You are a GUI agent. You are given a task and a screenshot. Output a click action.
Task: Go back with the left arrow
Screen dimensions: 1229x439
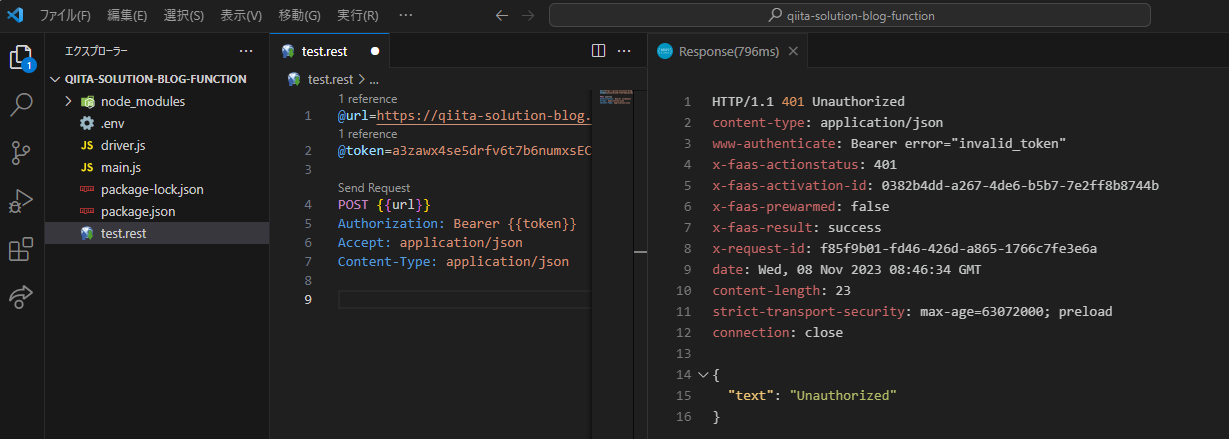[x=502, y=16]
